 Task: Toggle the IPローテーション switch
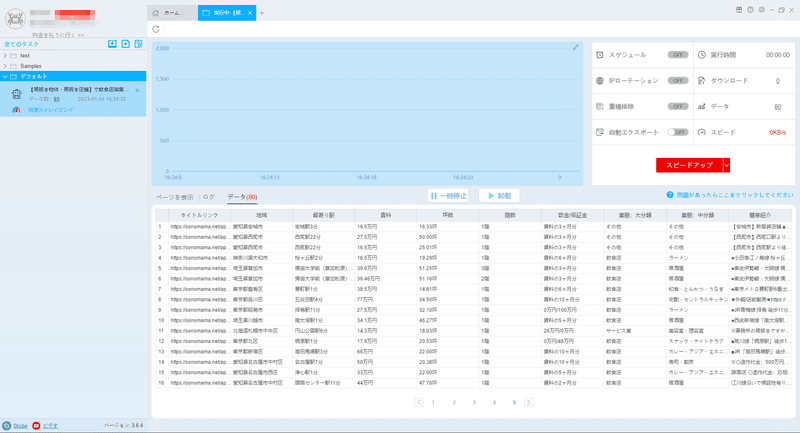[678, 81]
